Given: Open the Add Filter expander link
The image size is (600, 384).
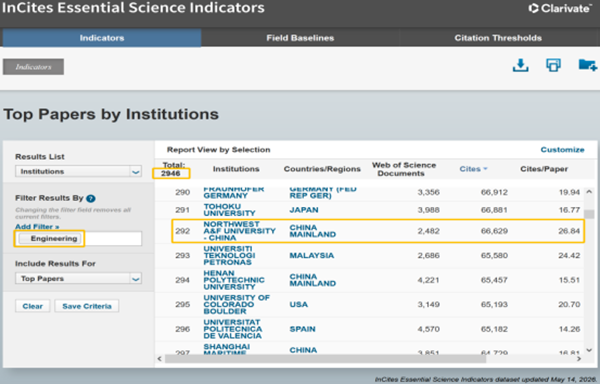Looking at the screenshot, I should coord(37,226).
